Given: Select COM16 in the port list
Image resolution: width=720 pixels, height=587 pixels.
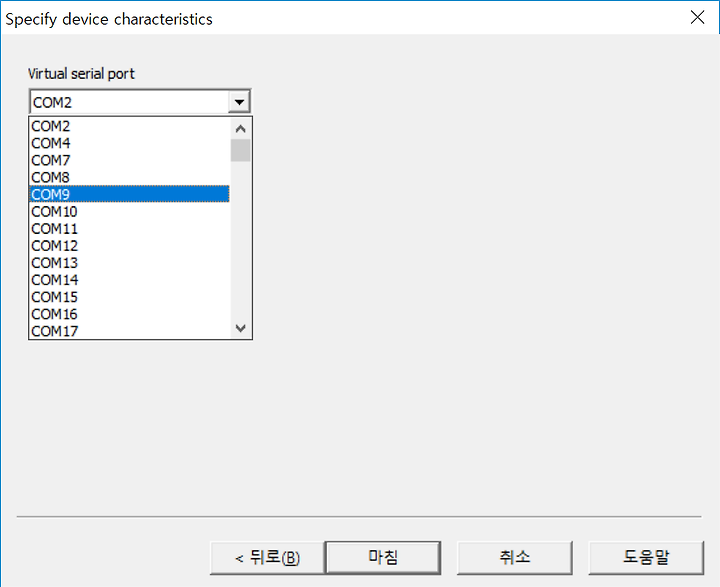Looking at the screenshot, I should pyautogui.click(x=129, y=314).
